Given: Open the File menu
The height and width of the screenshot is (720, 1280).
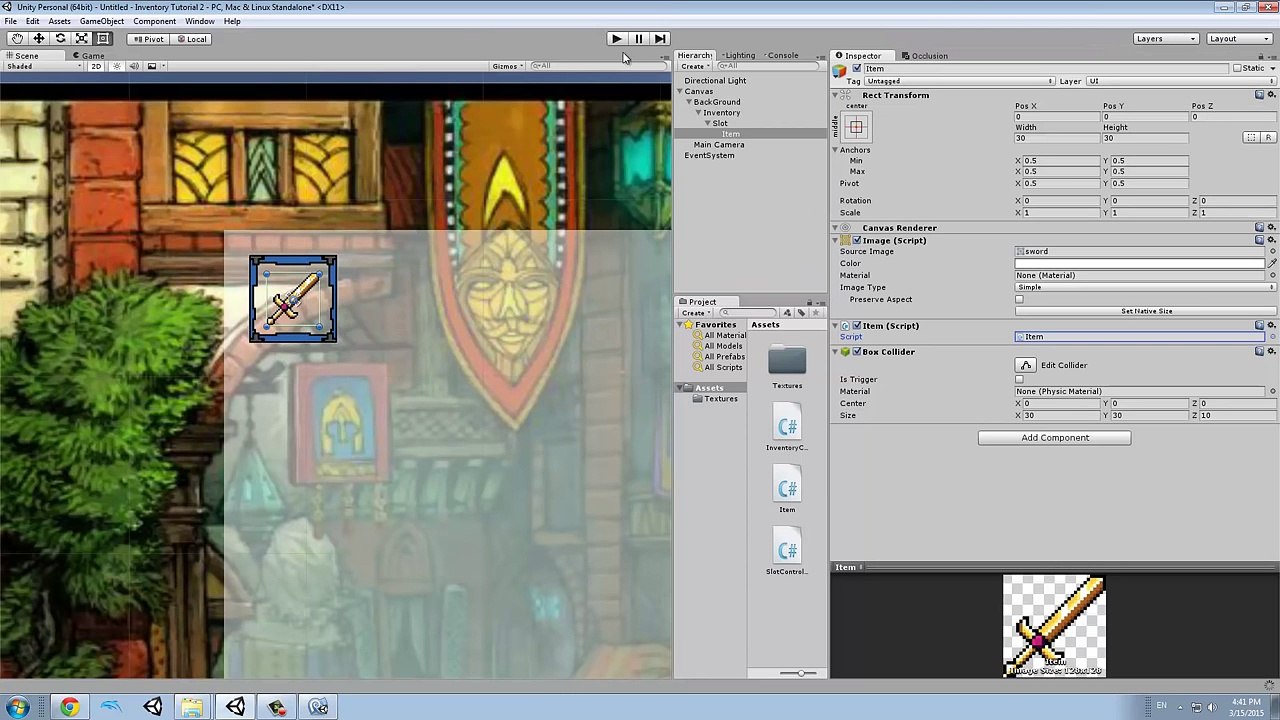Looking at the screenshot, I should pyautogui.click(x=9, y=21).
